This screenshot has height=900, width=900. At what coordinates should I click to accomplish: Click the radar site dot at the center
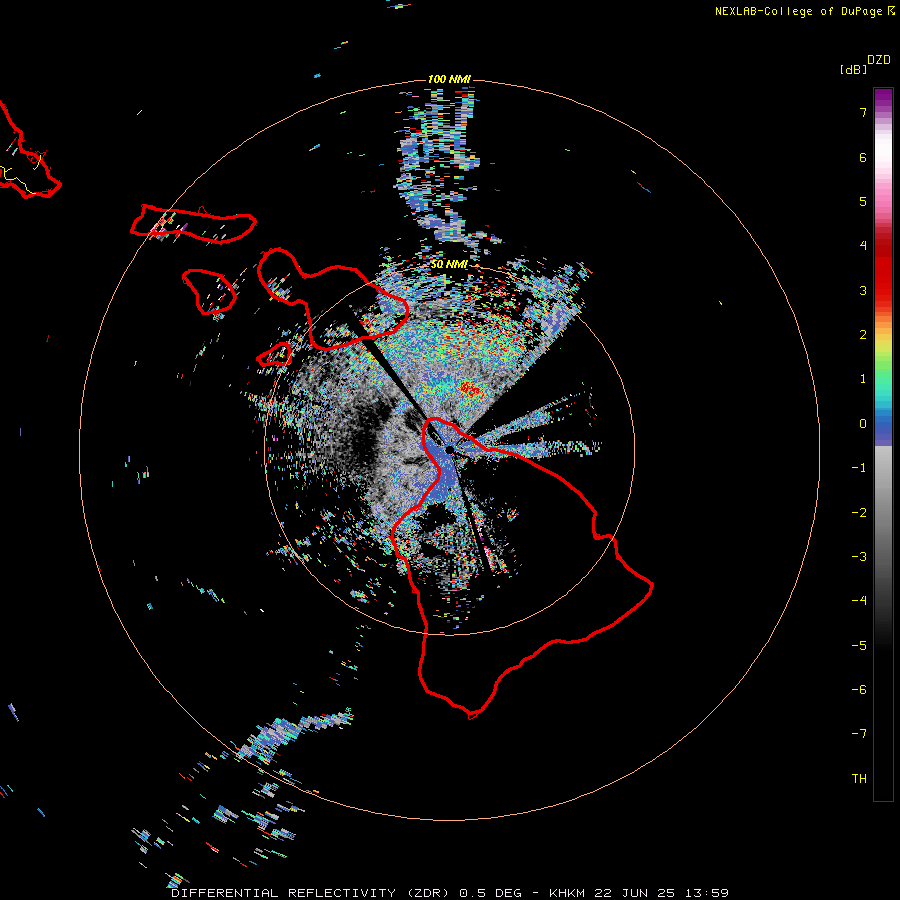tap(449, 449)
